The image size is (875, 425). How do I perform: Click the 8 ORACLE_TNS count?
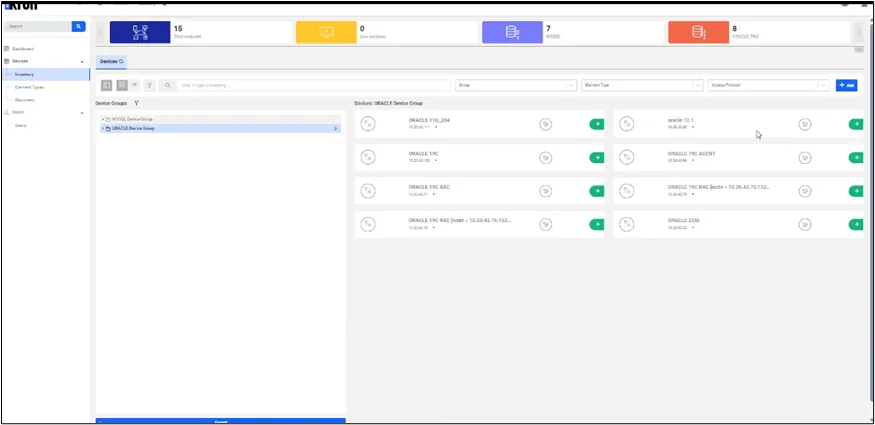(x=735, y=28)
